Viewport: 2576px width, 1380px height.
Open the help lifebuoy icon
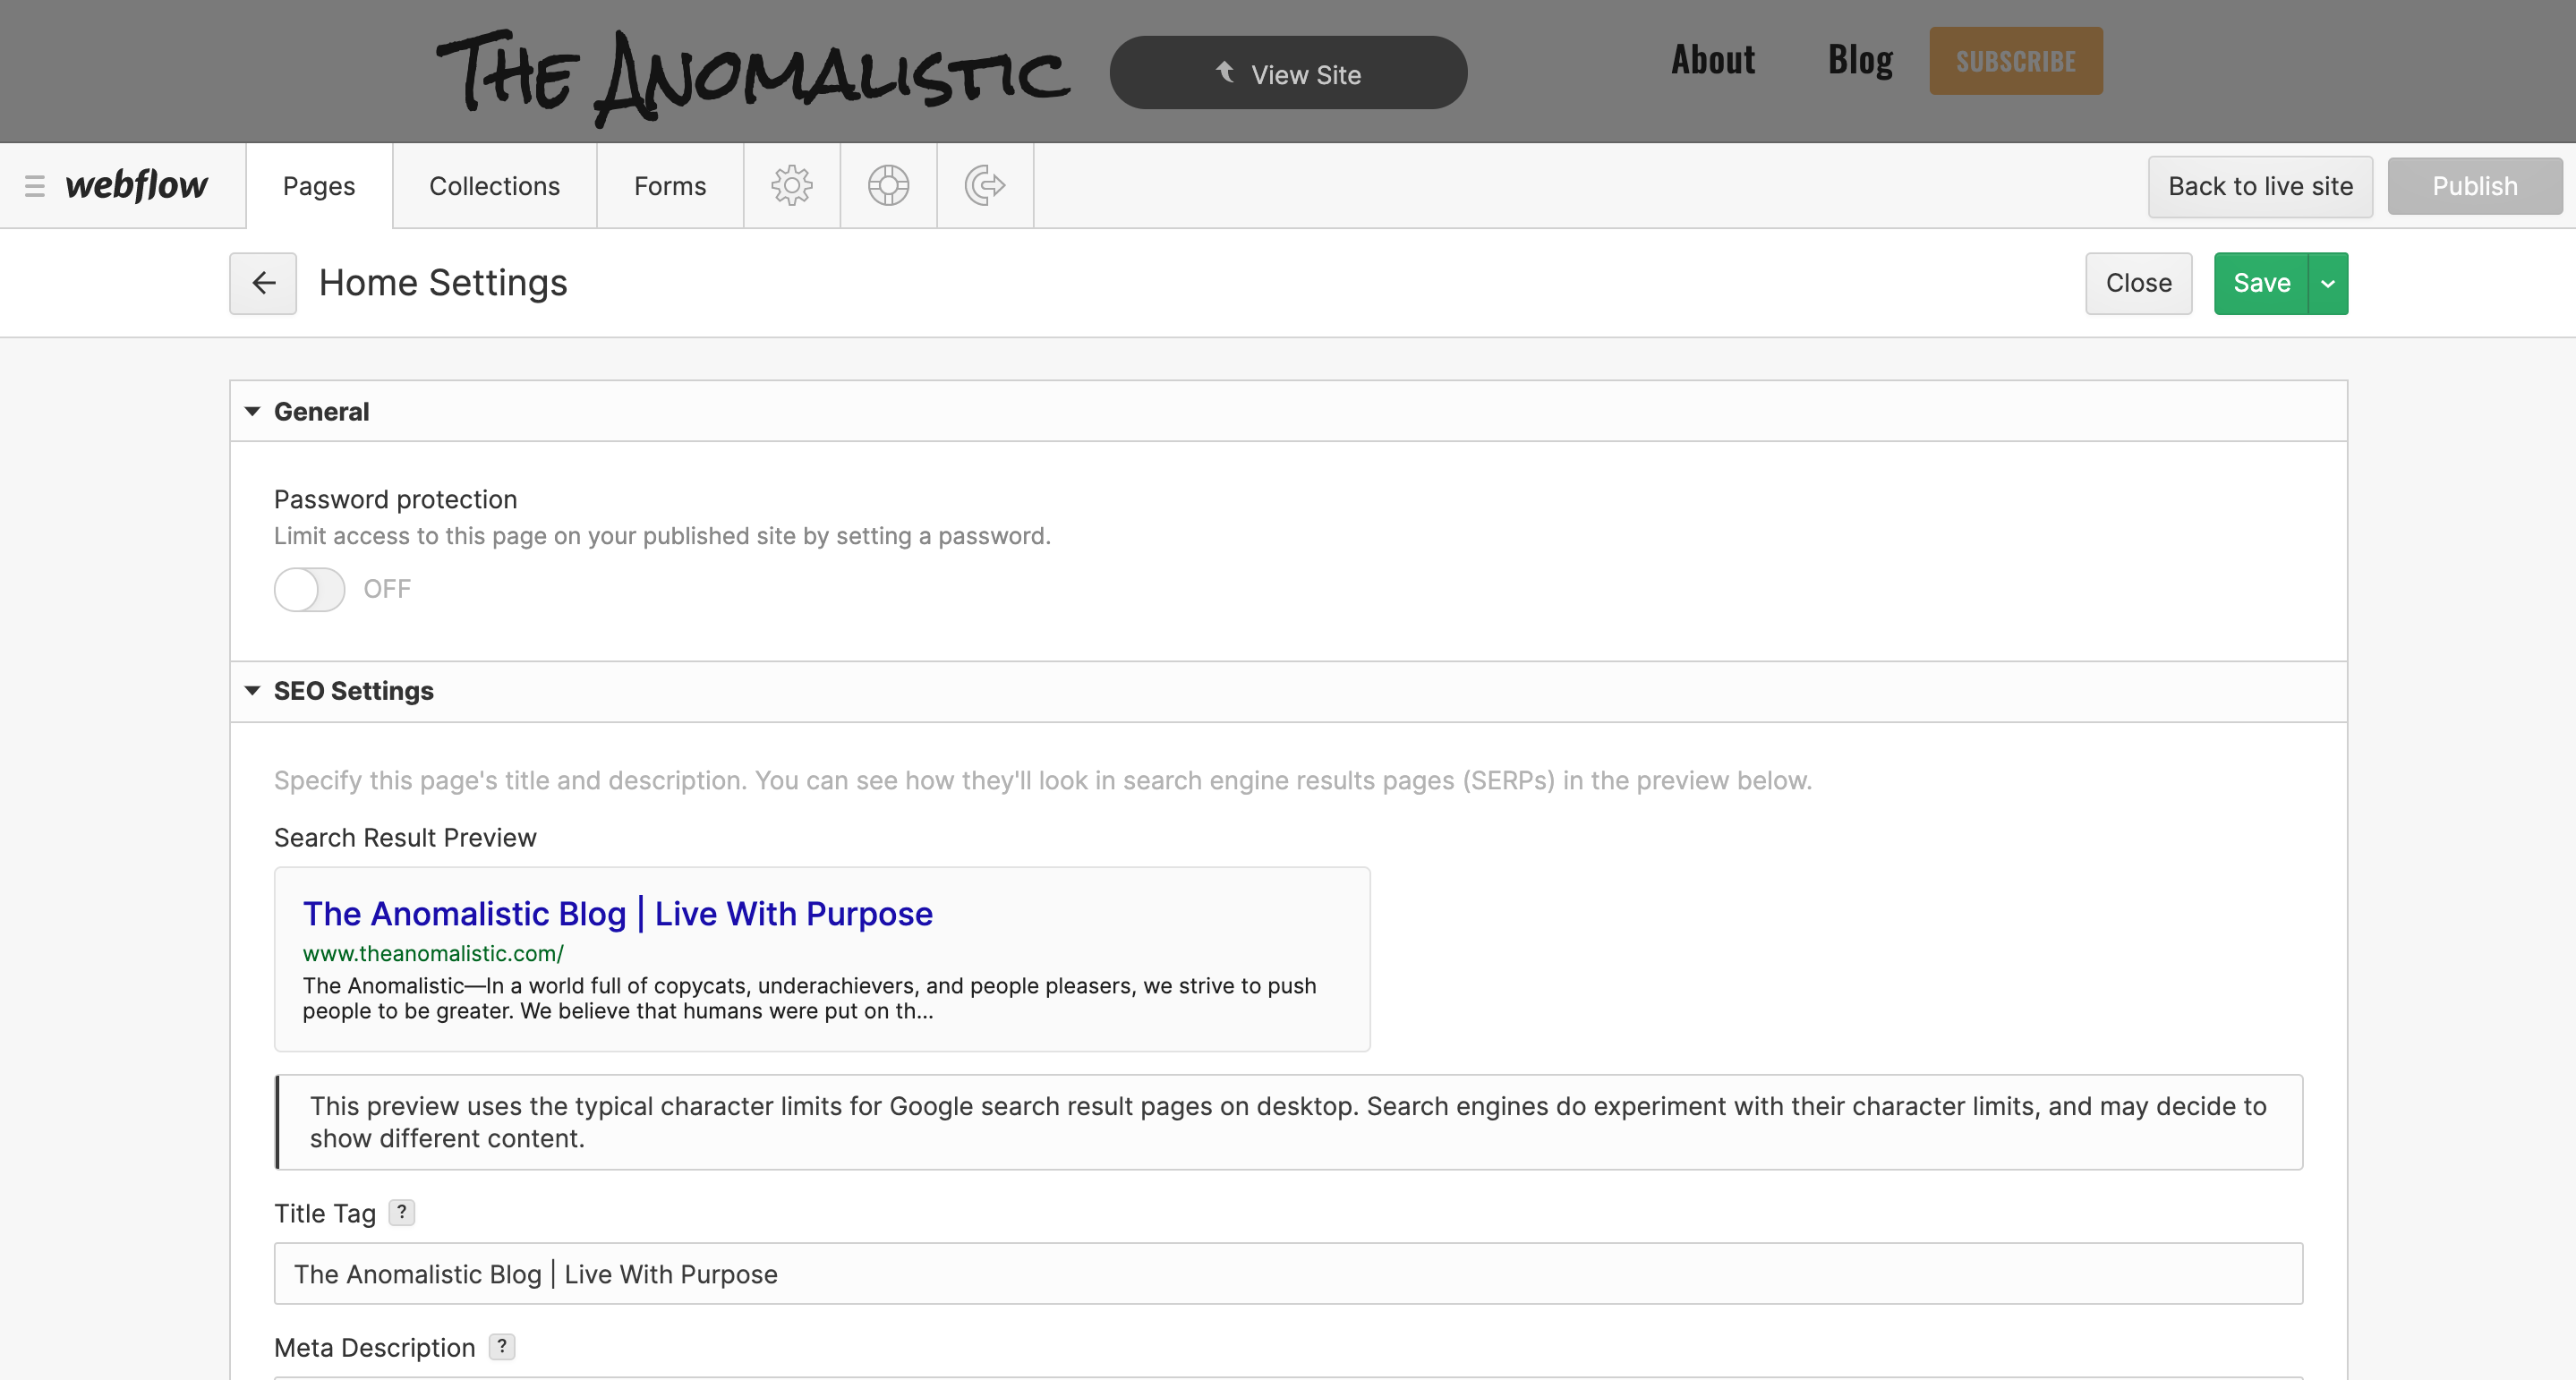click(x=888, y=186)
